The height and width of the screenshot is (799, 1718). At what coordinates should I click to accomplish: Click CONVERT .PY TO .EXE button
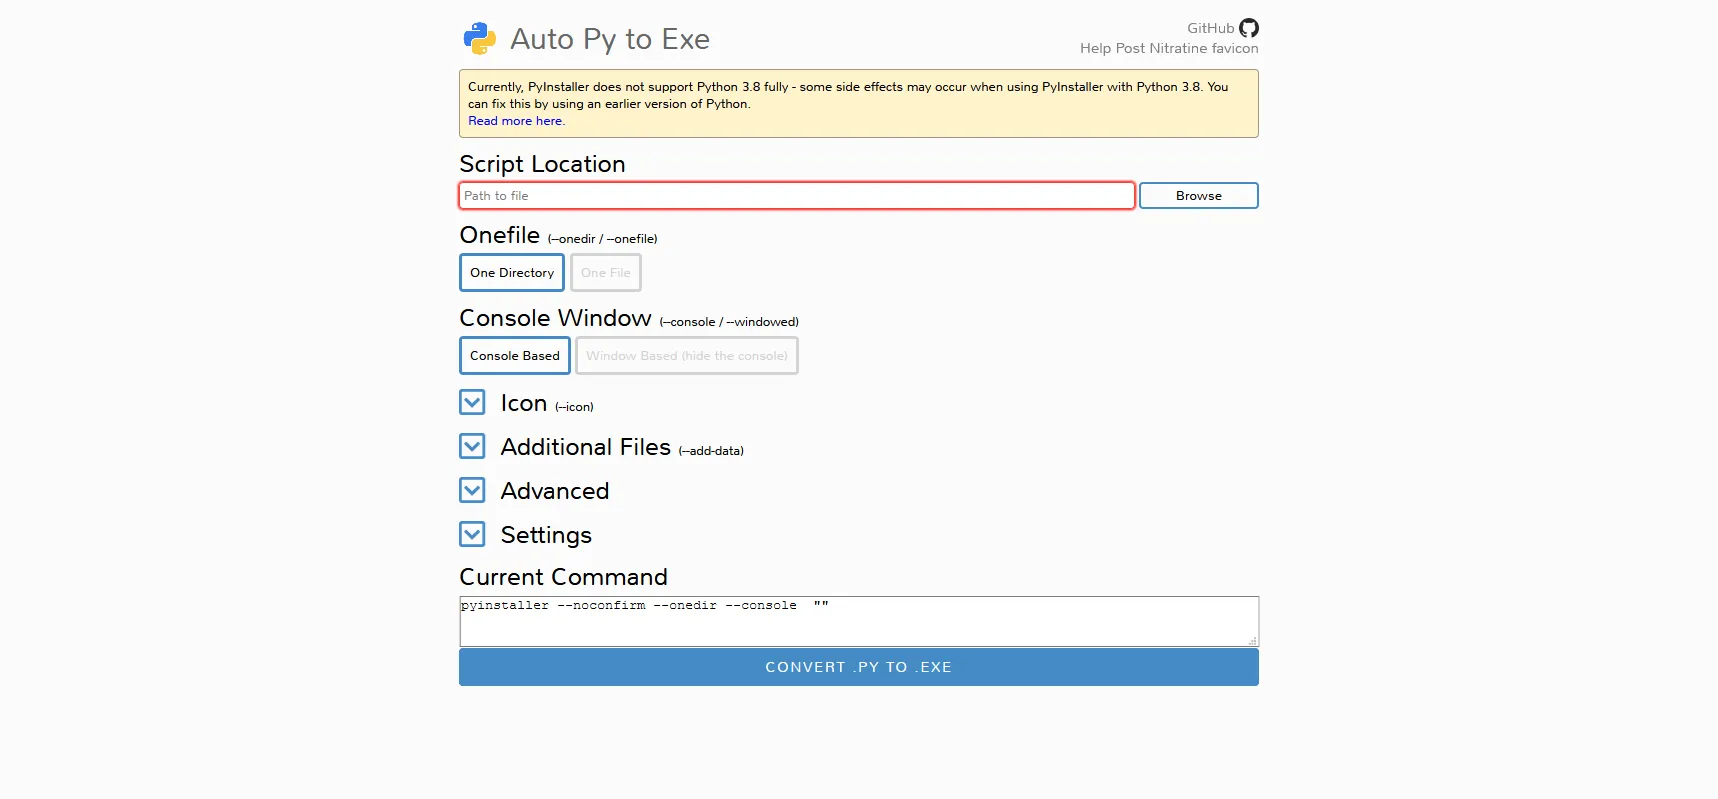click(859, 667)
